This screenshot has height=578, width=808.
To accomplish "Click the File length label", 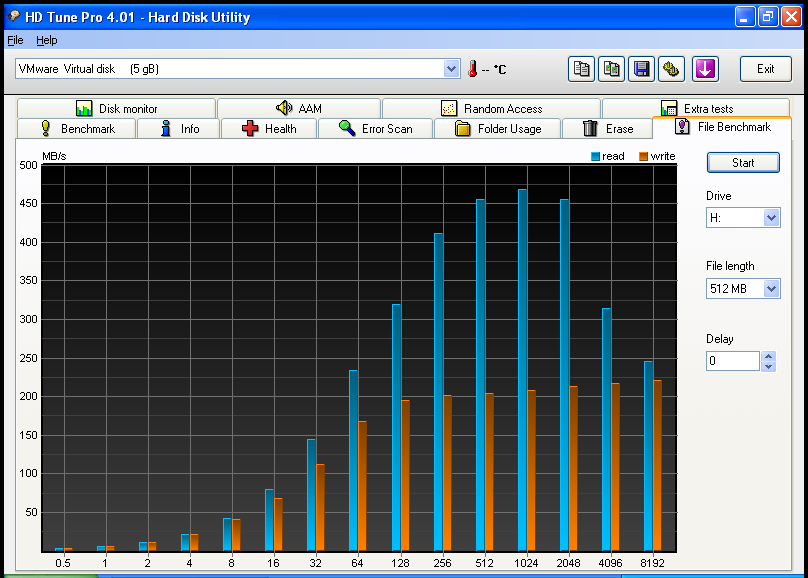I will pyautogui.click(x=730, y=266).
